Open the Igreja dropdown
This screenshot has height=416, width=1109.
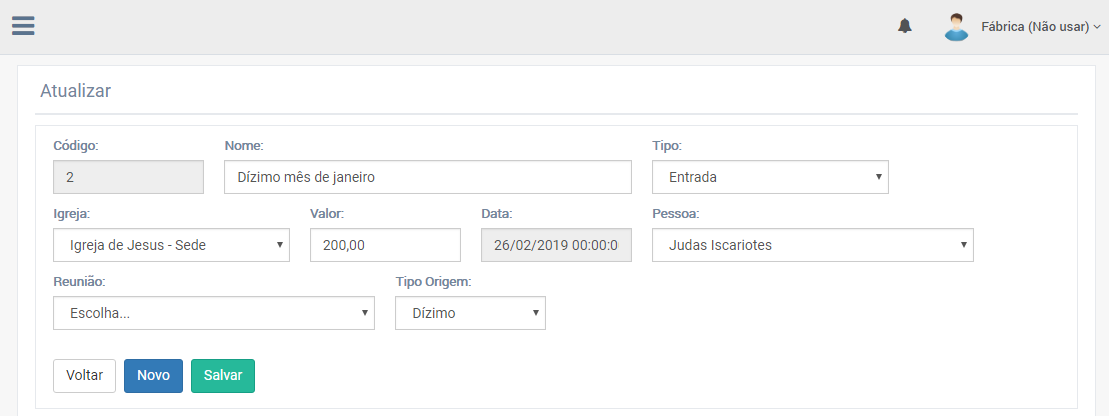click(x=171, y=245)
